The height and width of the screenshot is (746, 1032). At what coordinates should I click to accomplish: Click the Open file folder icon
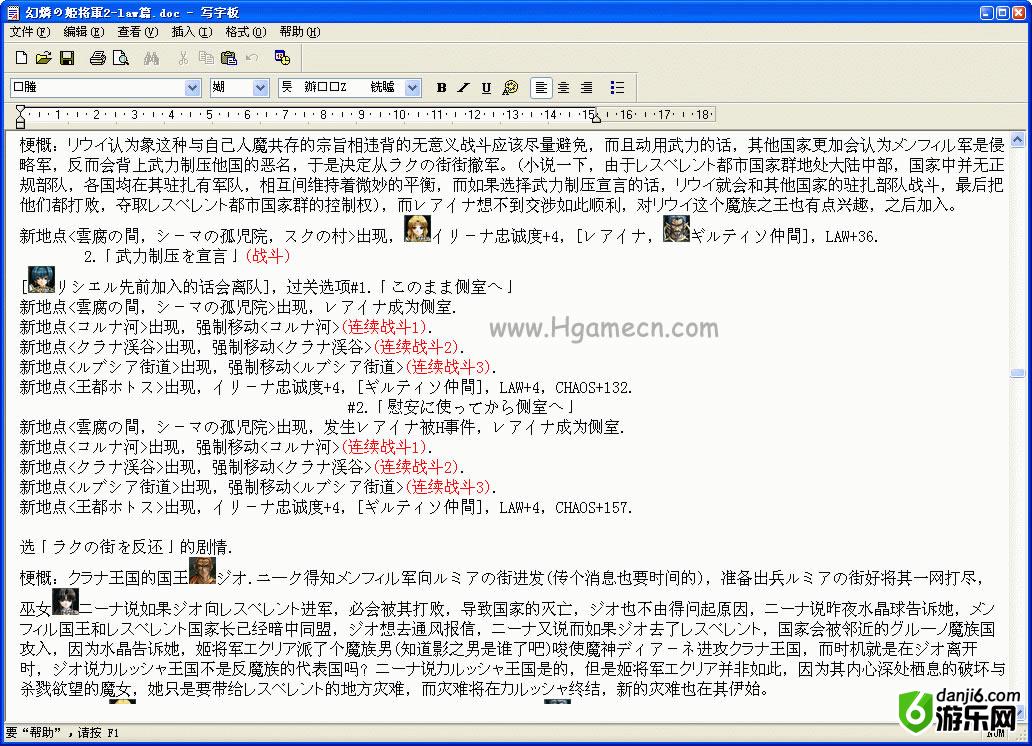tap(43, 58)
